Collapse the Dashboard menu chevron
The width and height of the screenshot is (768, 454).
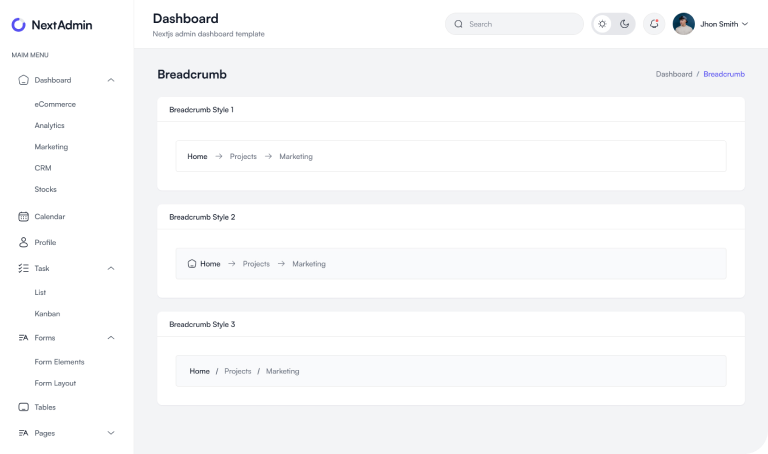111,80
